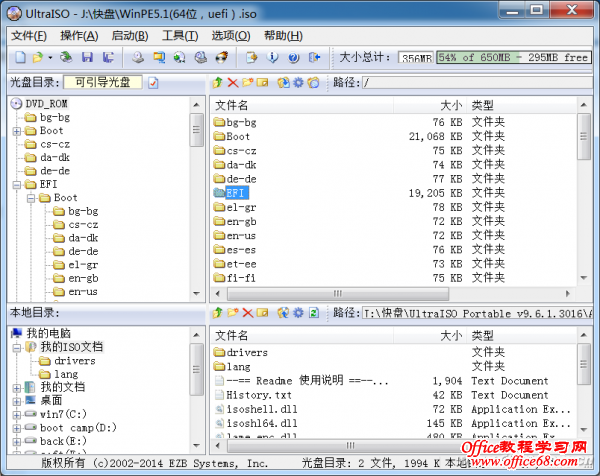Viewport: 600px width, 476px height.
Task: Click the Exit toolbar icon
Action: click(314, 57)
